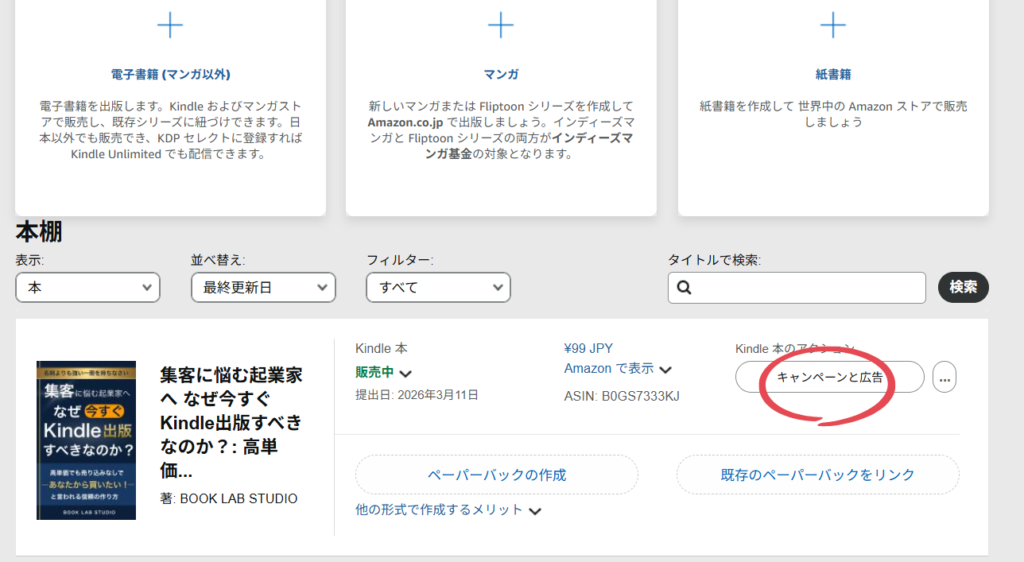Screen dimensions: 1024x562
Task: Open the 並べ替え dropdown showing 最終更新日
Action: click(x=263, y=288)
